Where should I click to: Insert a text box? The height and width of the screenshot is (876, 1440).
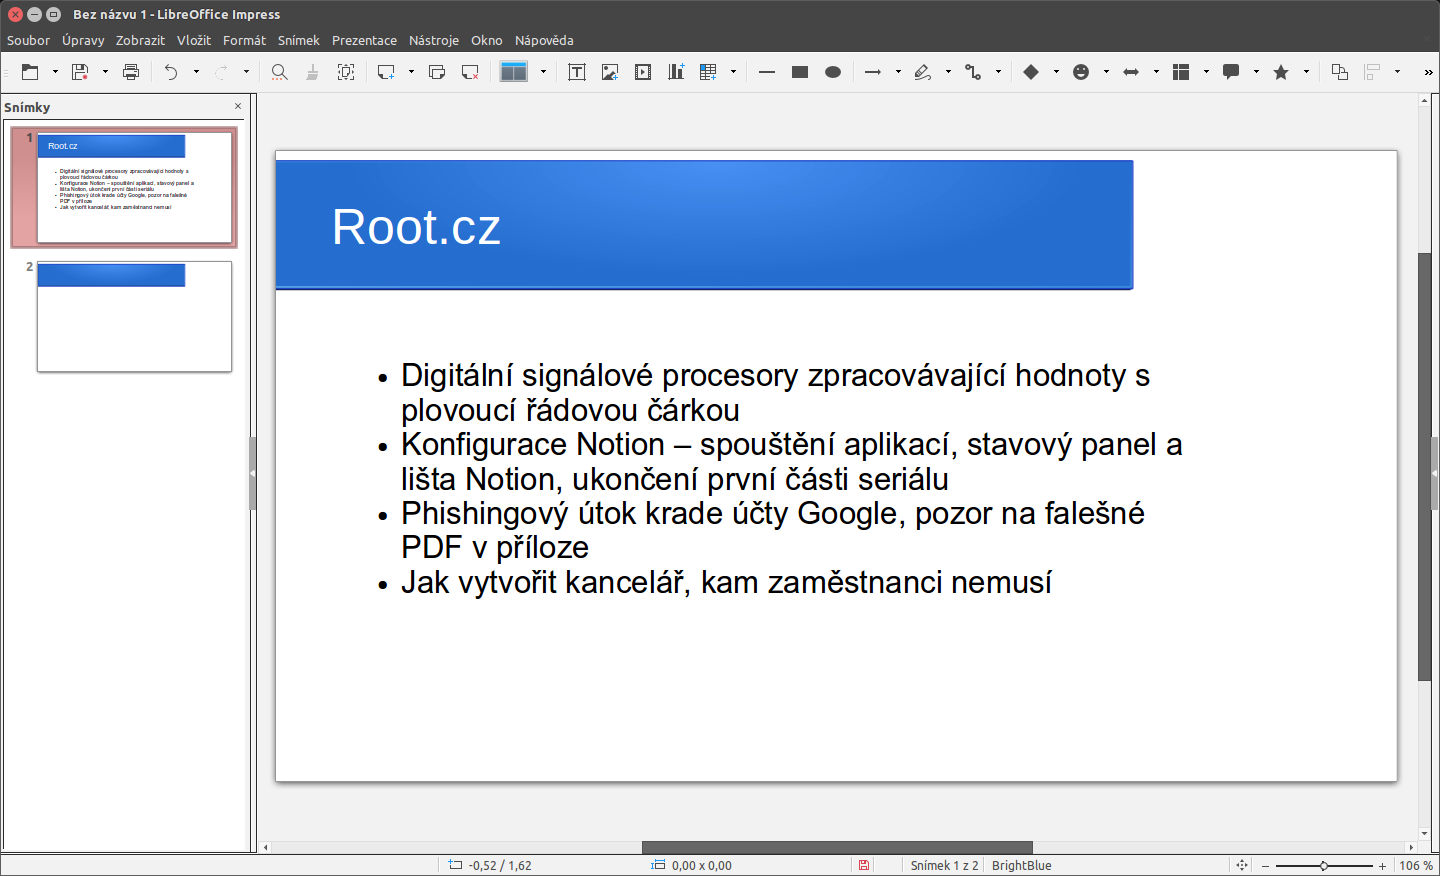577,72
